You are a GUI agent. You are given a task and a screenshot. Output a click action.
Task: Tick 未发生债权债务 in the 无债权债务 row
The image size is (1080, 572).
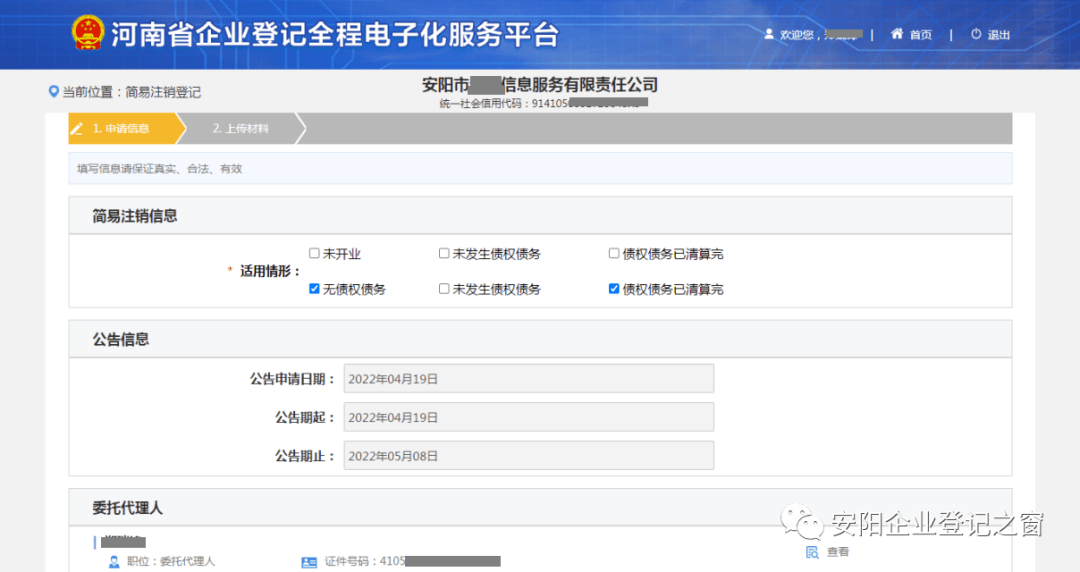pyautogui.click(x=444, y=289)
